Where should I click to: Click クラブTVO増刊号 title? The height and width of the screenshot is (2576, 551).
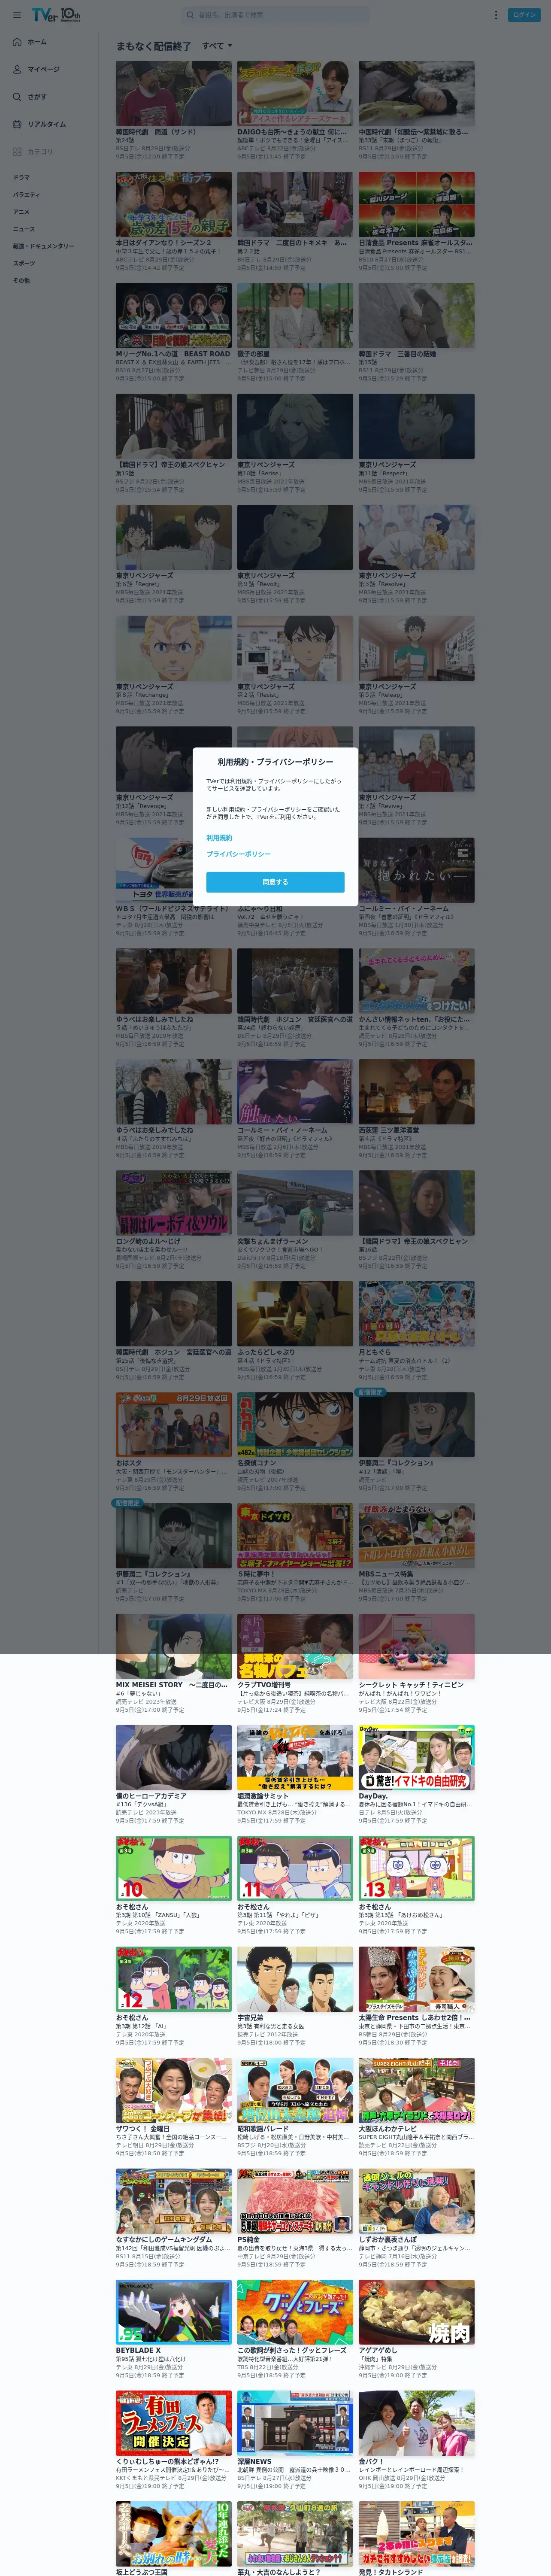263,1685
